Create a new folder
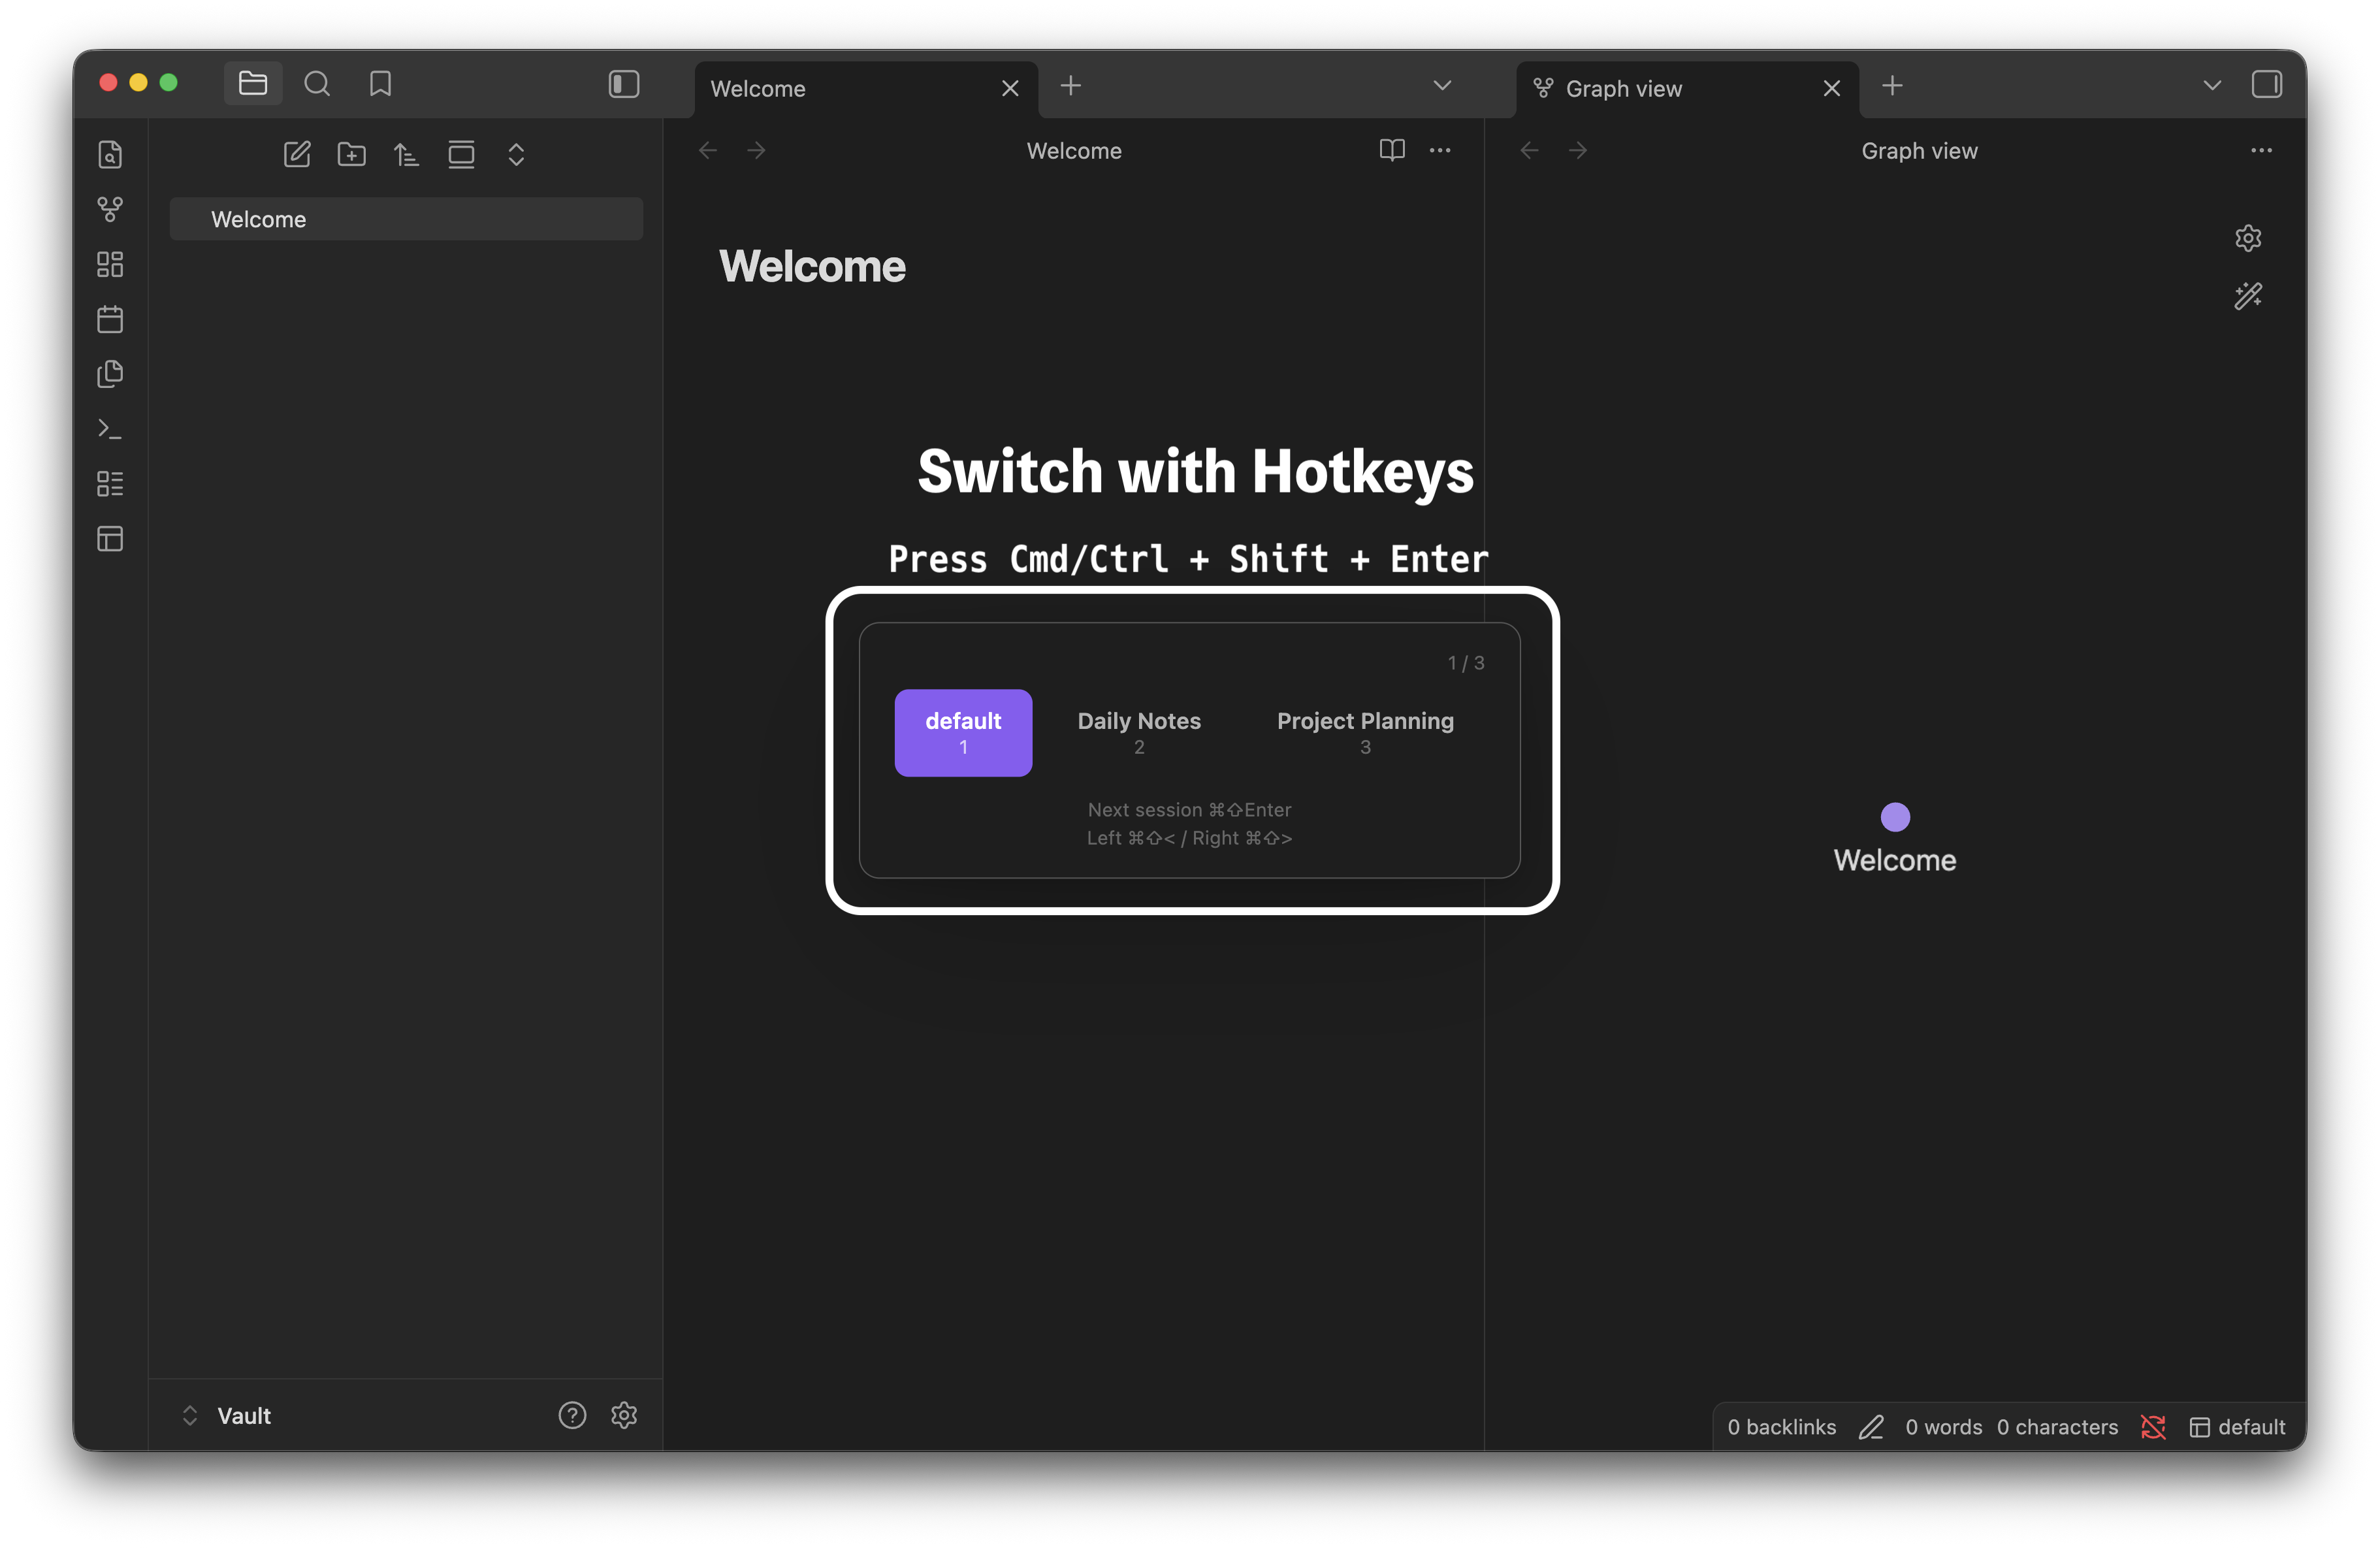 pos(352,154)
